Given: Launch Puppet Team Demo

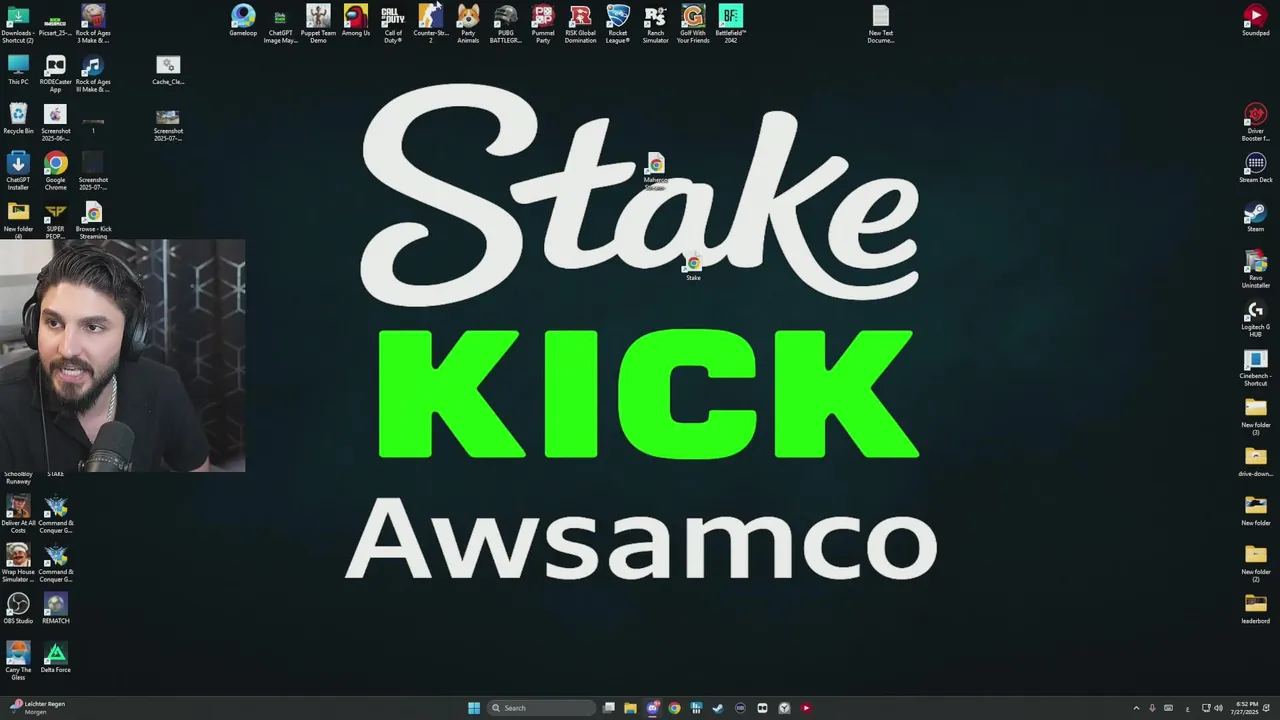Looking at the screenshot, I should coord(318,24).
